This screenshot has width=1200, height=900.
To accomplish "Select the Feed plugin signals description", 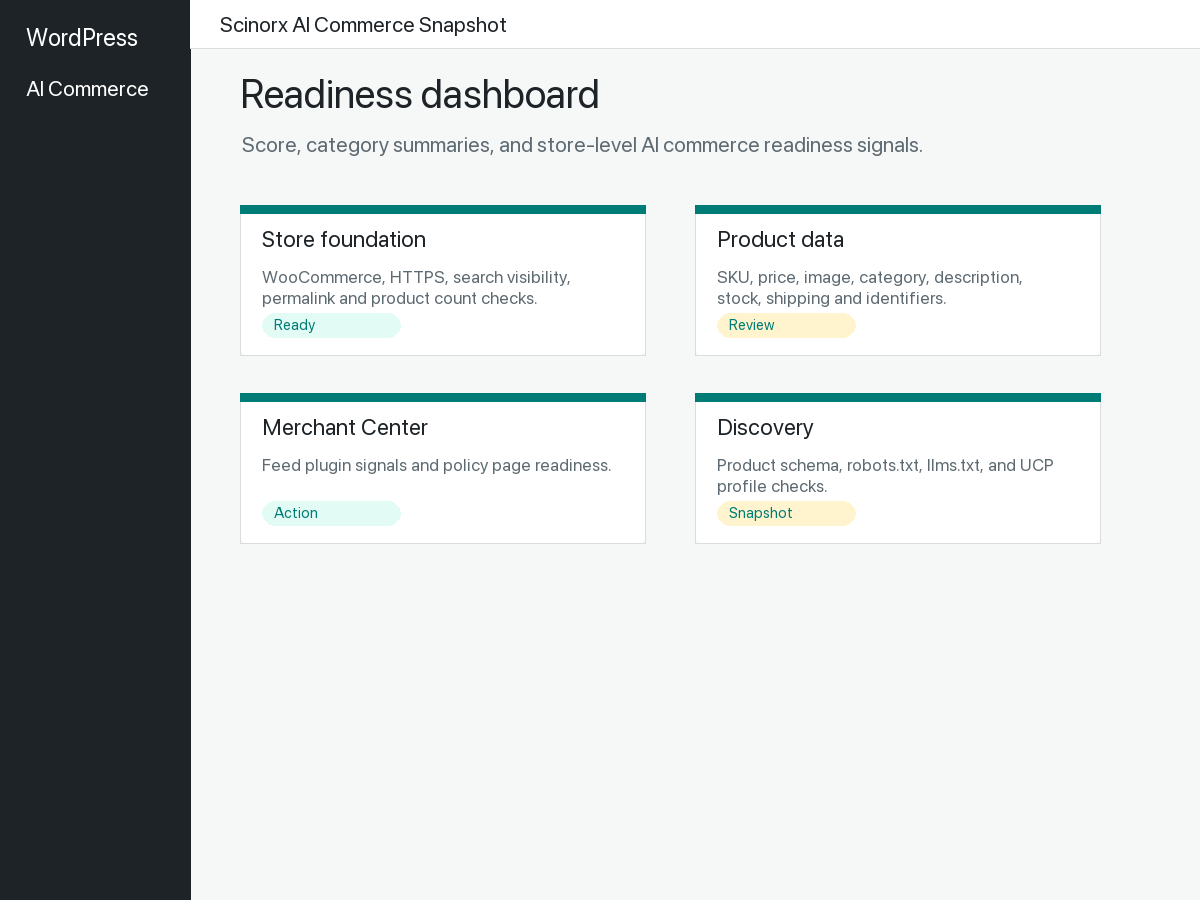I will tap(437, 465).
